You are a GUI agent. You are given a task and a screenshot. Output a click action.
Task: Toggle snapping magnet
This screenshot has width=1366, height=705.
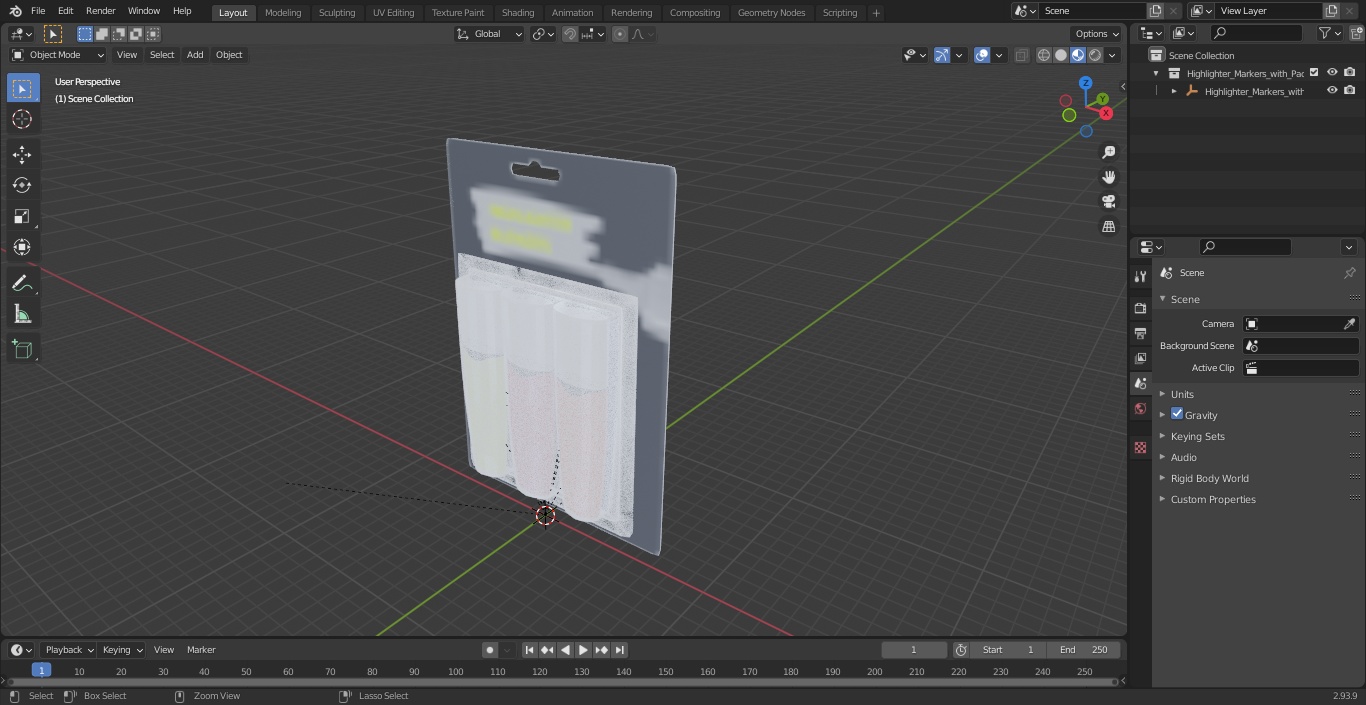click(569, 34)
